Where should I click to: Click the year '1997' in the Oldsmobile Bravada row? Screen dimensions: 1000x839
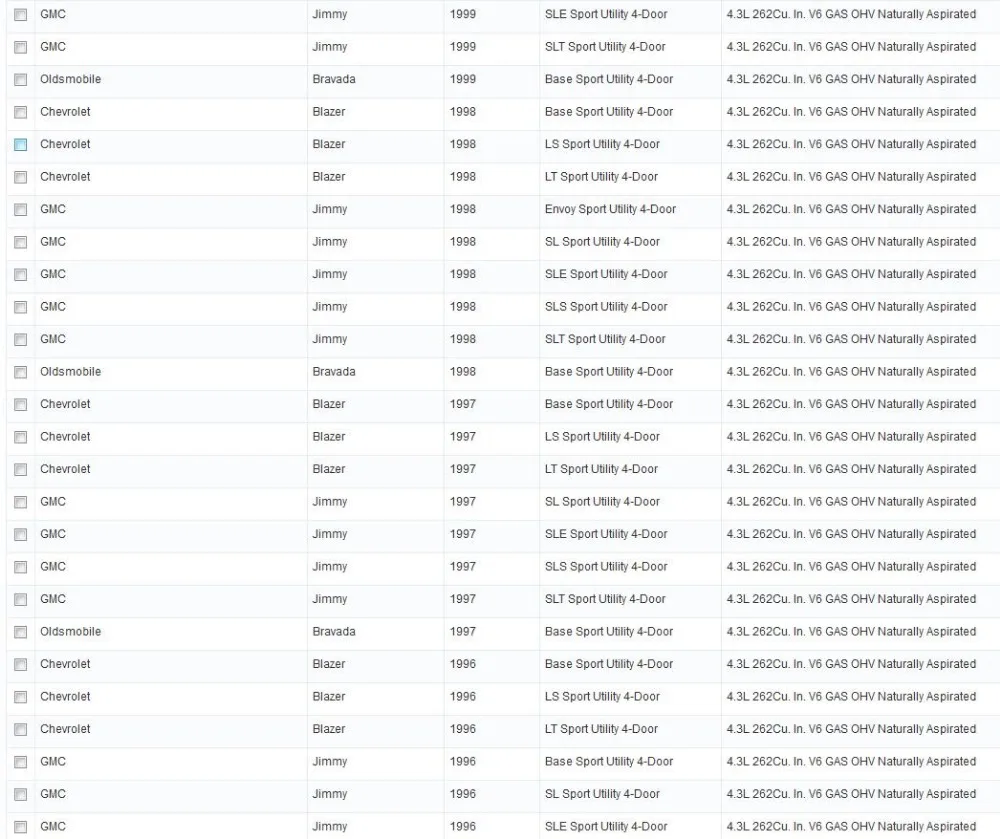[x=462, y=632]
